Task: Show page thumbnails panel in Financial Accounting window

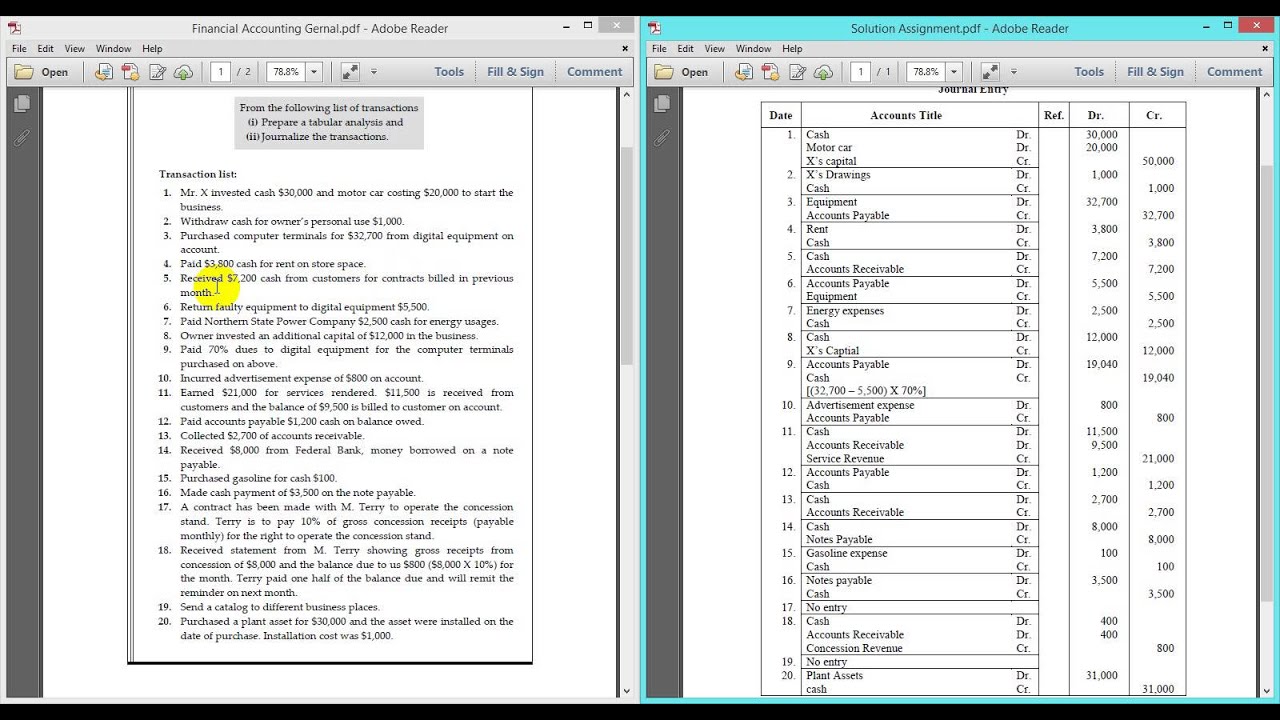Action: click(22, 104)
